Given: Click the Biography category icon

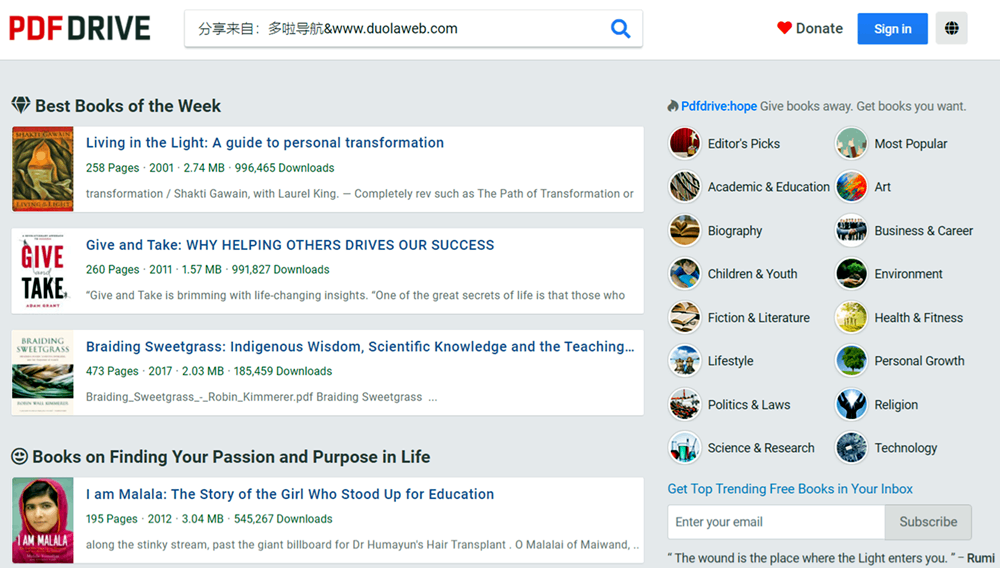Looking at the screenshot, I should coord(684,230).
